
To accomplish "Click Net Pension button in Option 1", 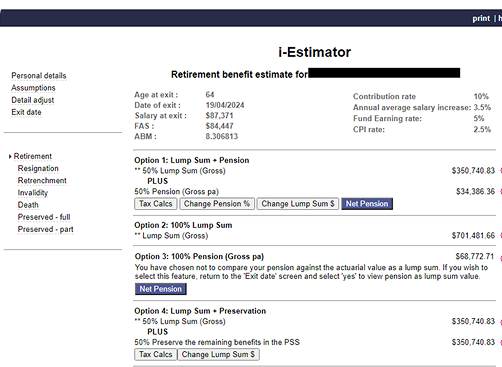I will click(367, 204).
